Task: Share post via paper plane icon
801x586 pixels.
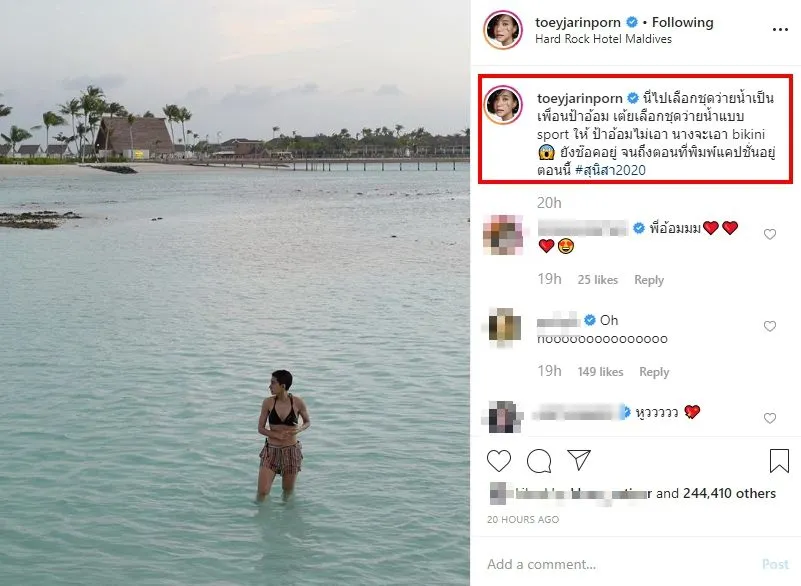Action: click(x=578, y=460)
